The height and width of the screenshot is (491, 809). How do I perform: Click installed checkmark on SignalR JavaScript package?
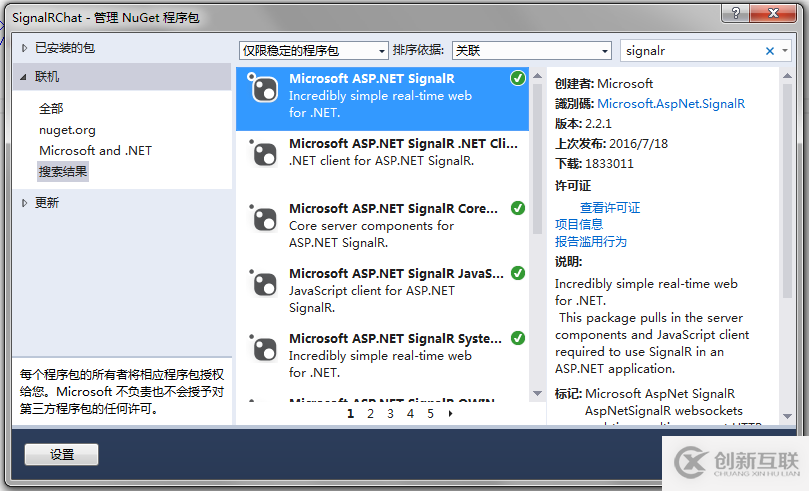pos(517,273)
